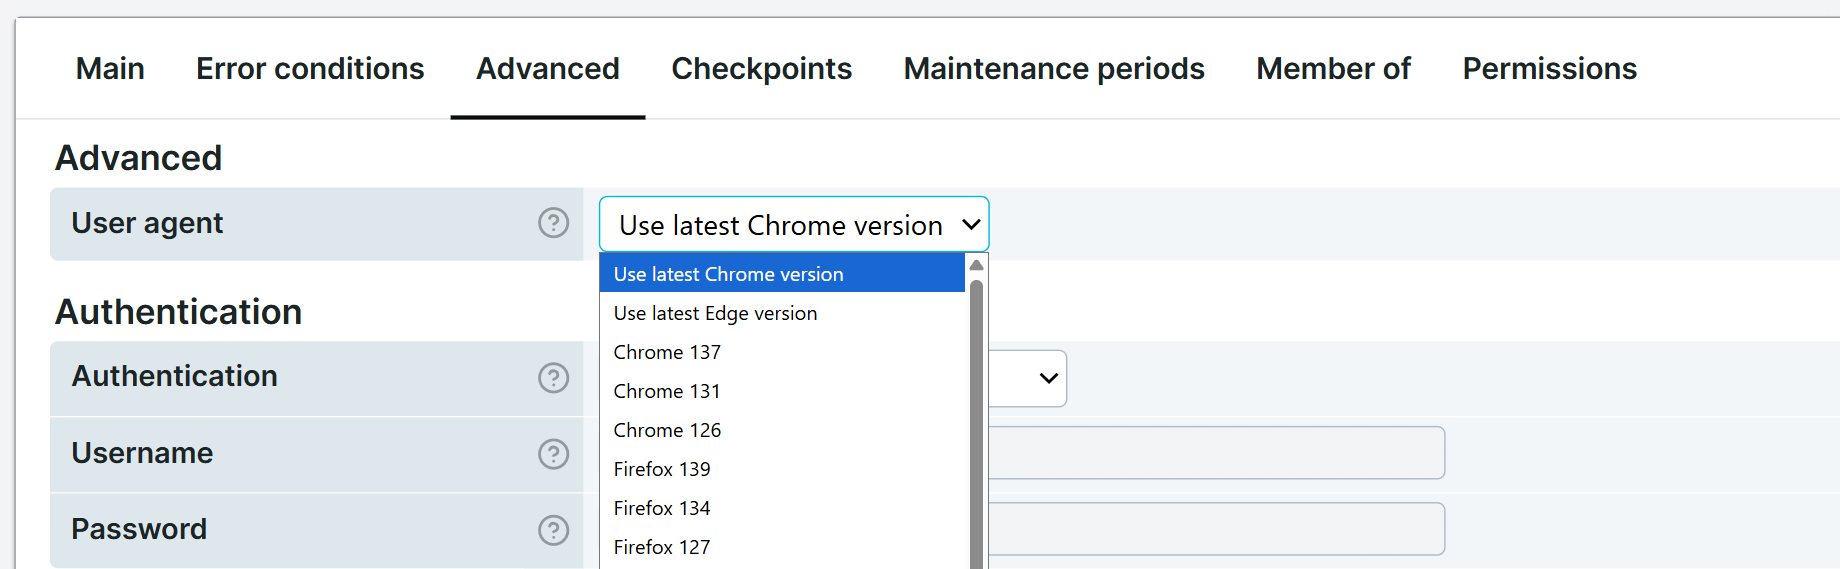Click help icon beside Password
This screenshot has width=1840, height=569.
[553, 530]
